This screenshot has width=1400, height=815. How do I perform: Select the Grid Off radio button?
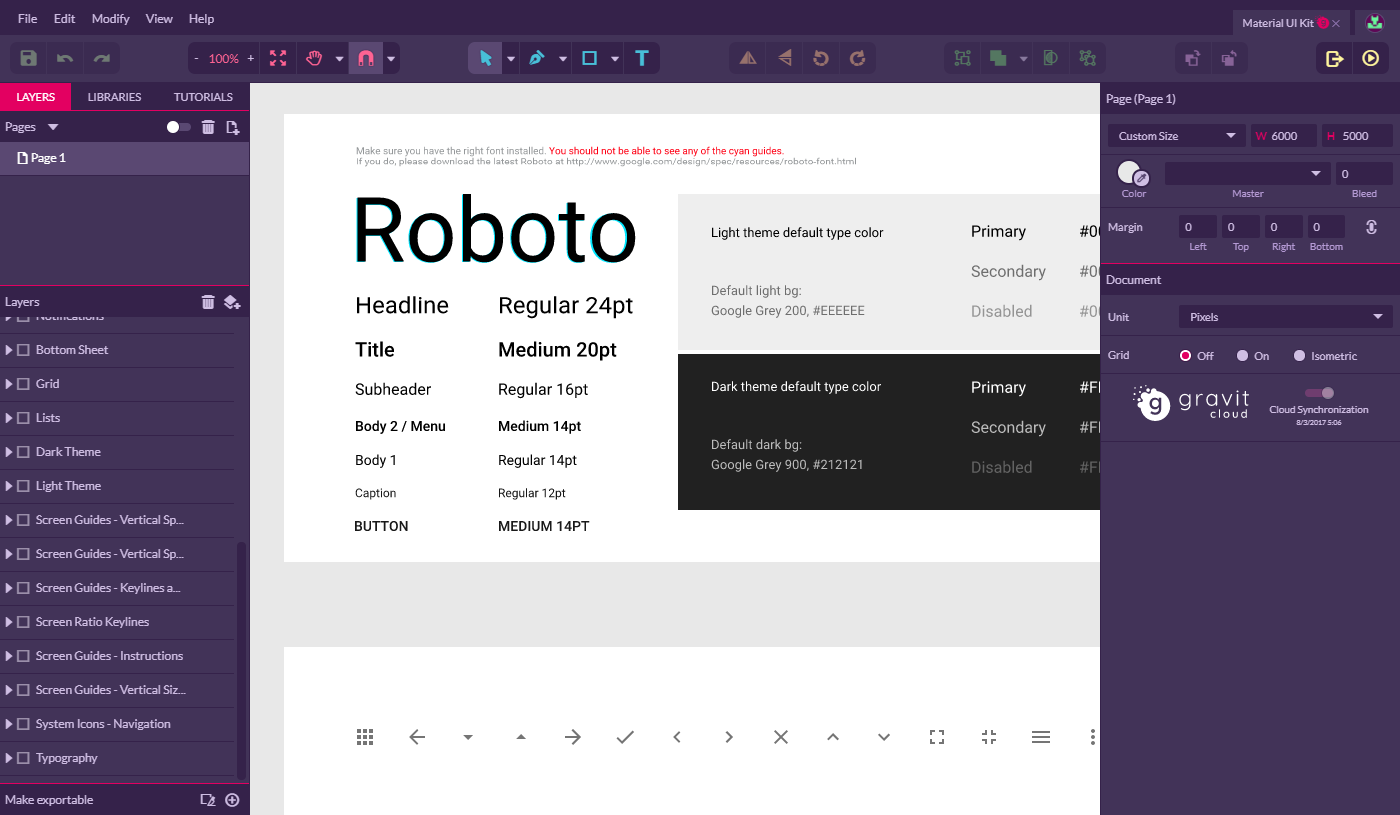1186,356
